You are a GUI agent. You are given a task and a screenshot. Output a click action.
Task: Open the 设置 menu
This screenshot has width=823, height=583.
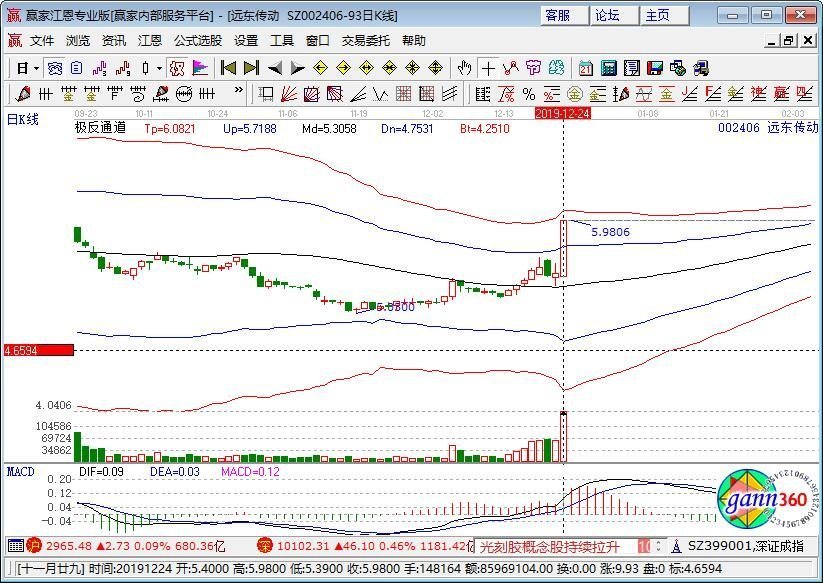coord(246,40)
